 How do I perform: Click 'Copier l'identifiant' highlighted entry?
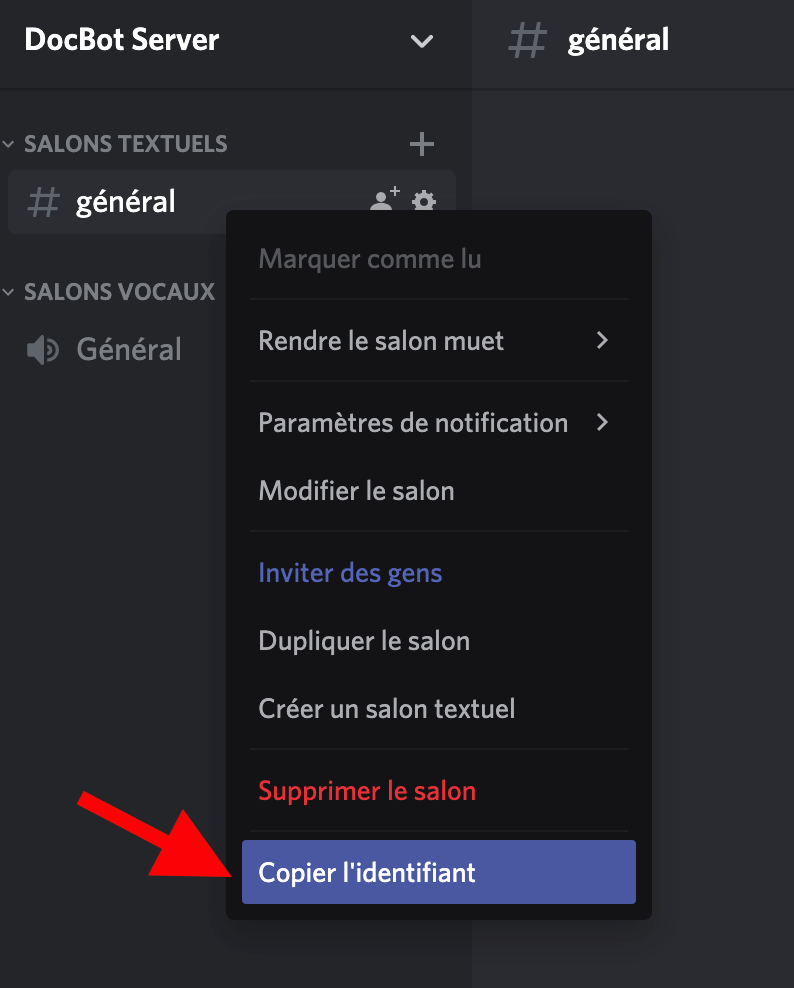click(438, 872)
